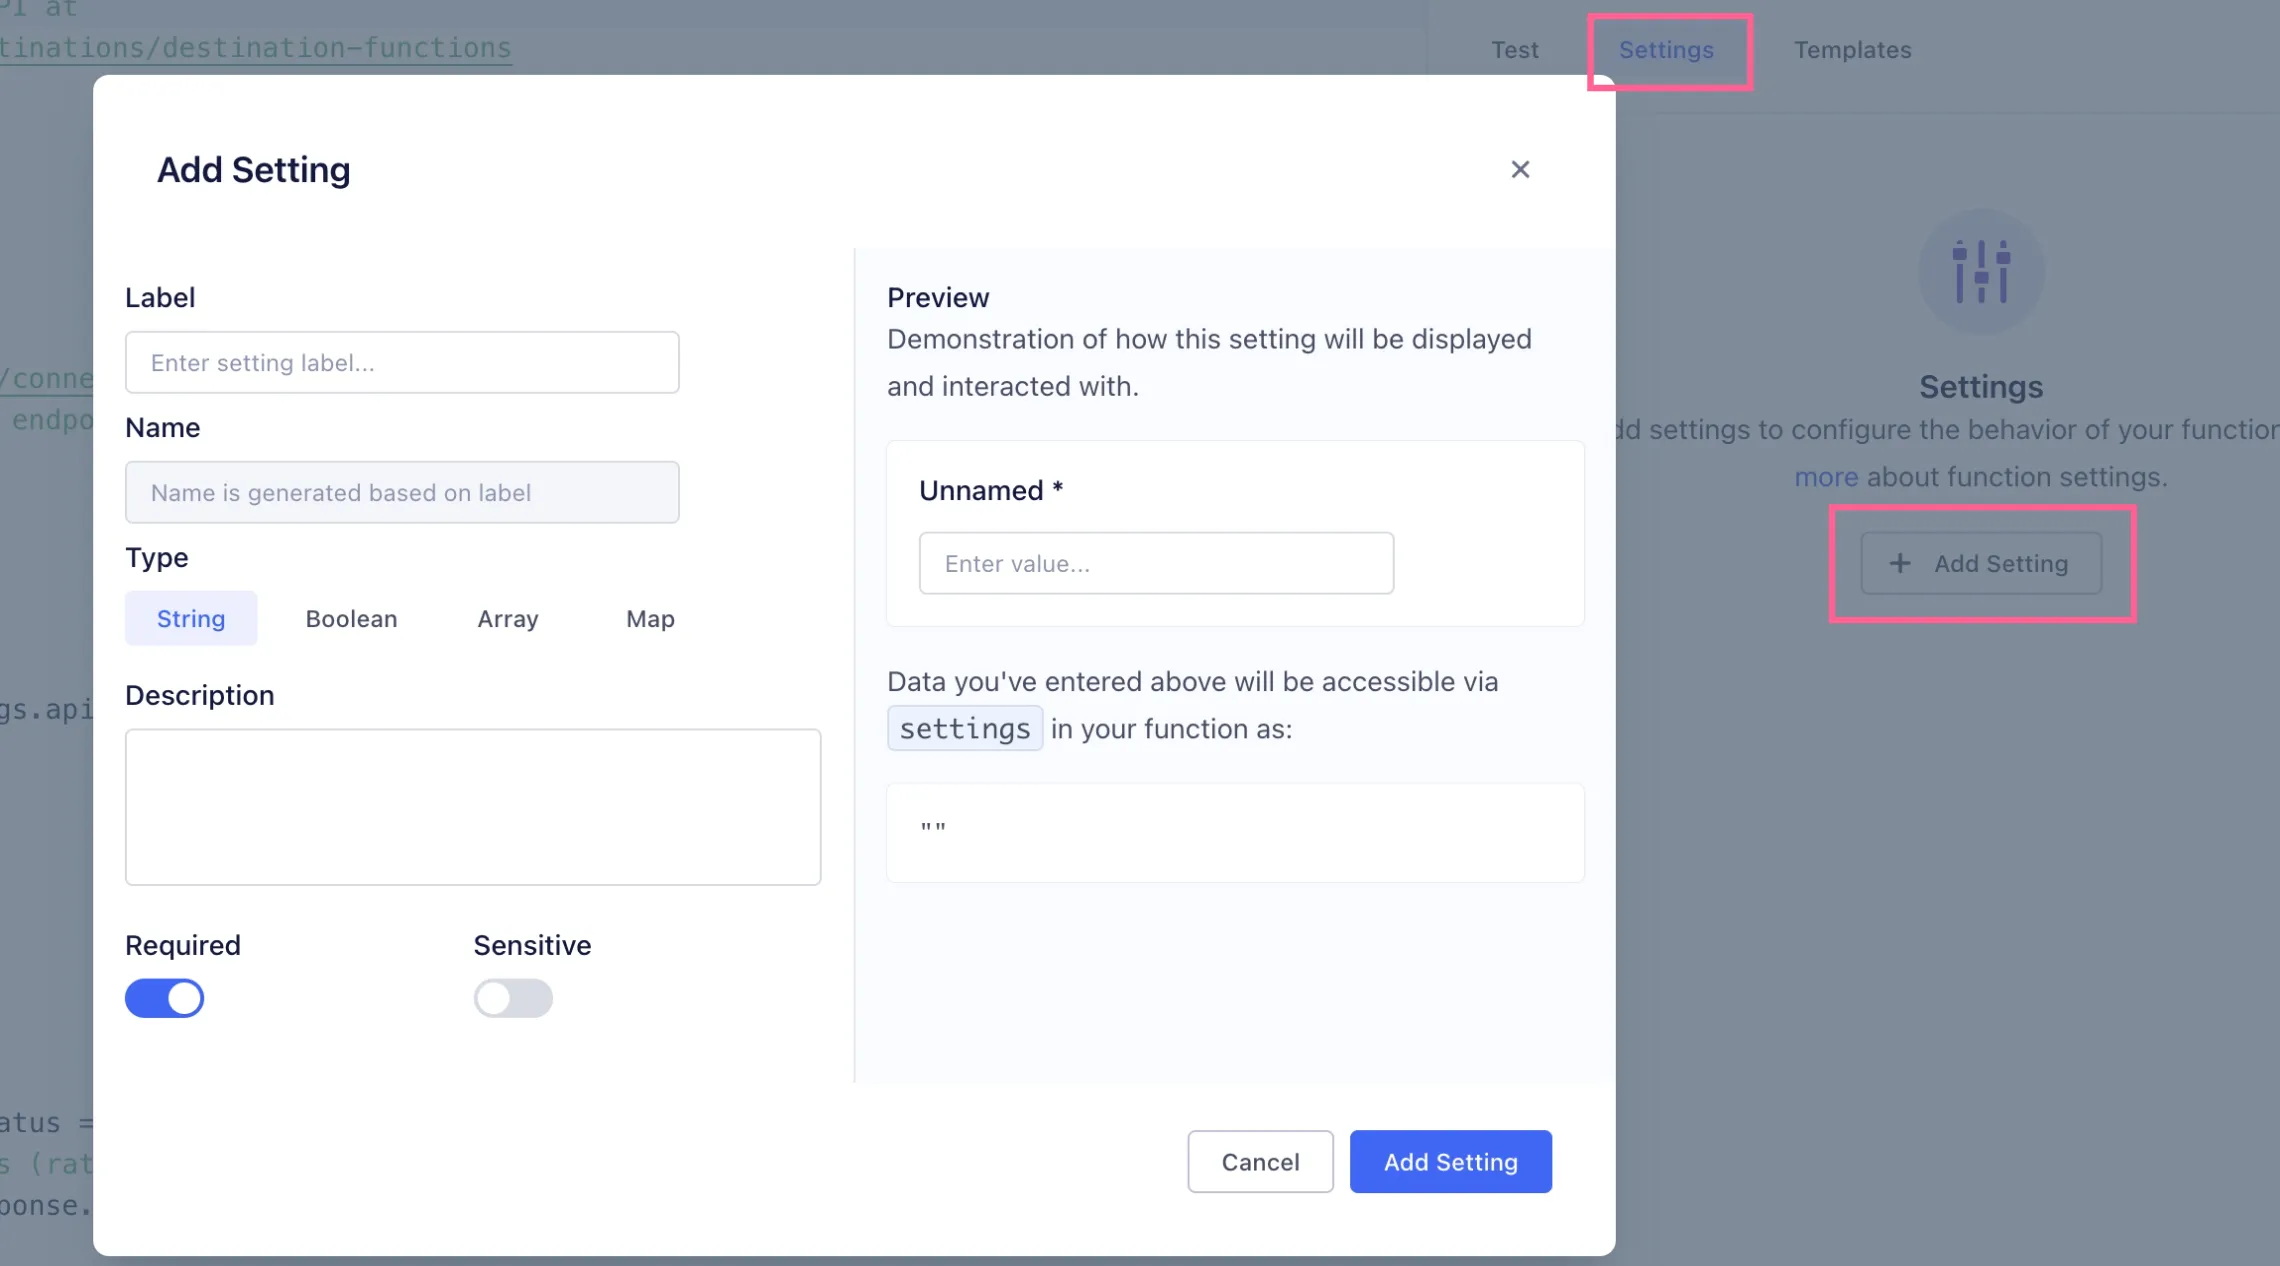The width and height of the screenshot is (2280, 1266).
Task: Focus the Unnamed preview value field
Action: pos(1156,563)
